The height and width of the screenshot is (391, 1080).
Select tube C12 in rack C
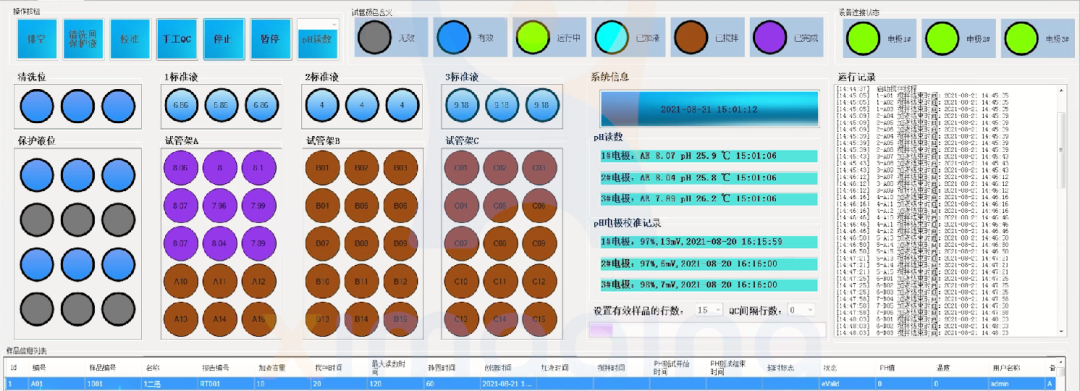(x=539, y=282)
